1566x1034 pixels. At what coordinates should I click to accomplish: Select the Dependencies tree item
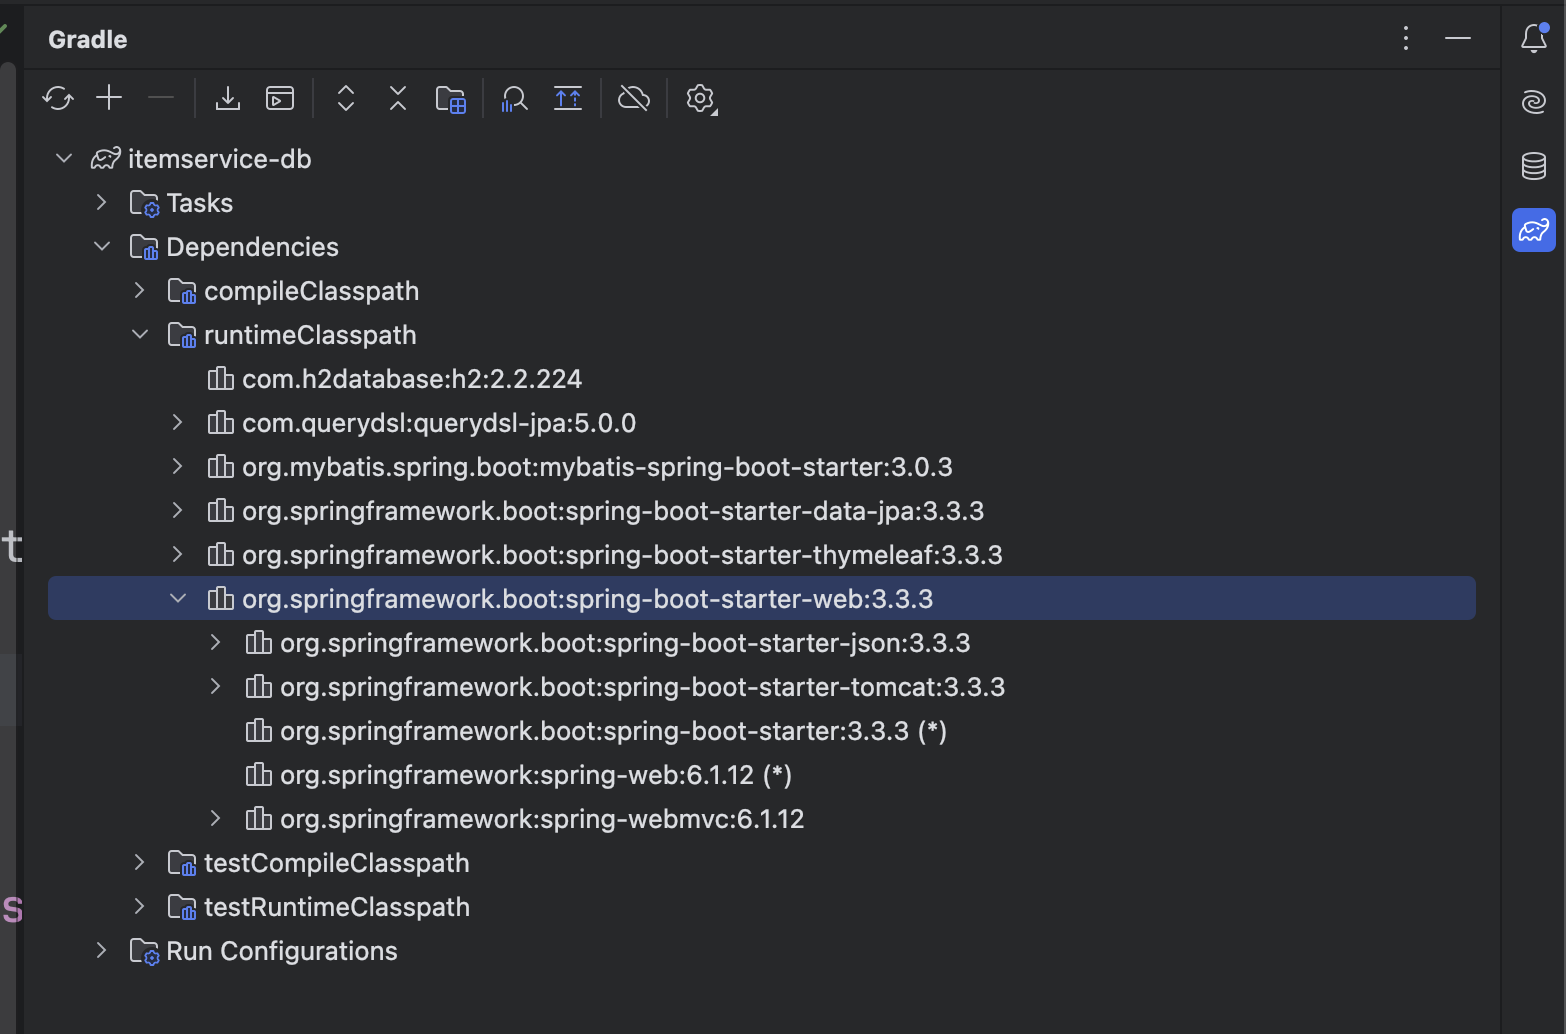pos(762,246)
